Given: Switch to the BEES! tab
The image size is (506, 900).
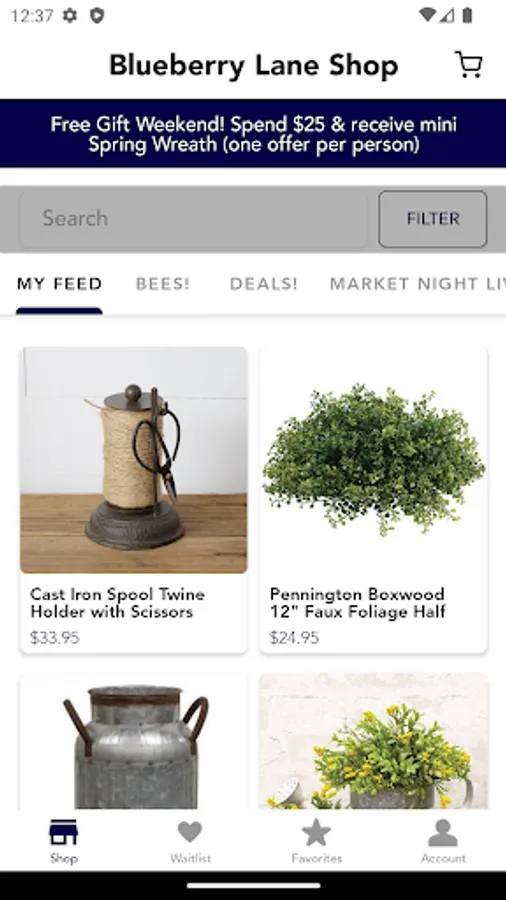Looking at the screenshot, I should pos(163,284).
